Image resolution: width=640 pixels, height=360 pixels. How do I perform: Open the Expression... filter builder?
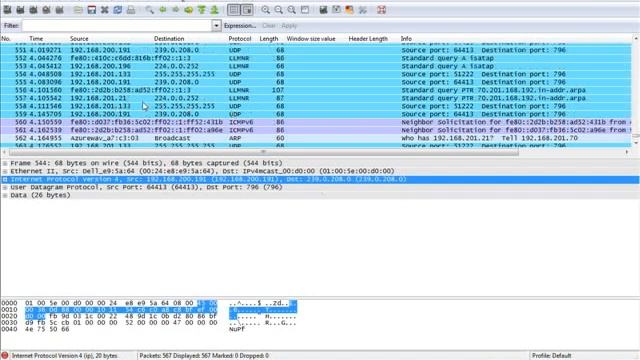pos(240,26)
